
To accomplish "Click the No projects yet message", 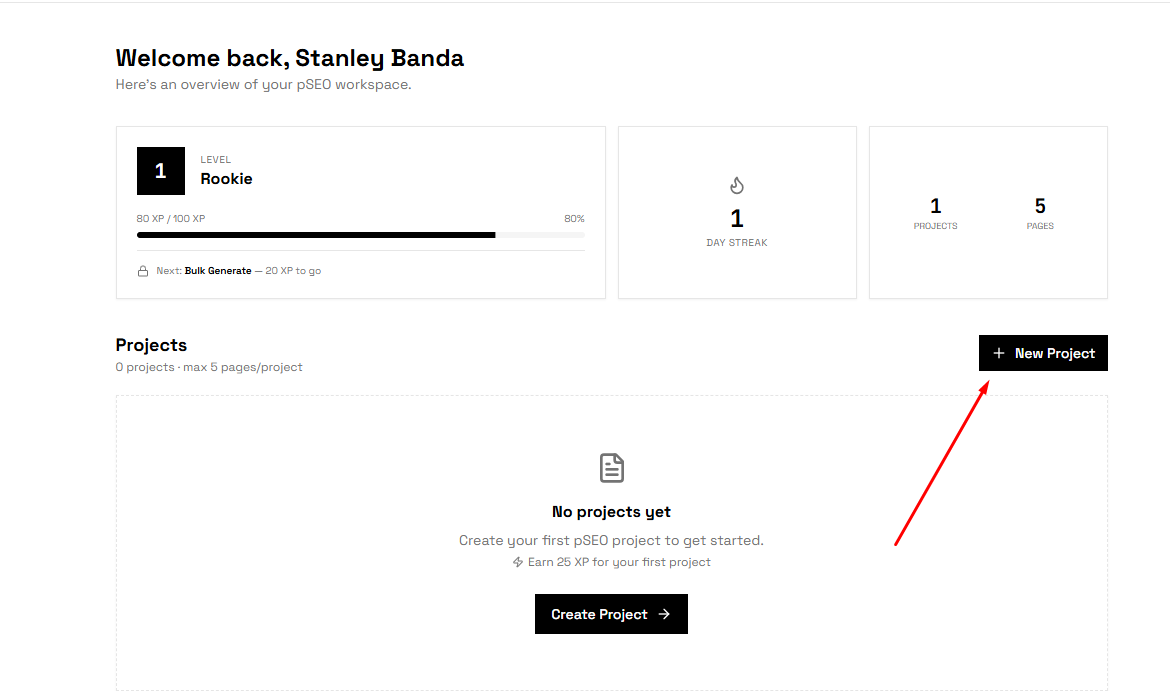I will coord(611,512).
